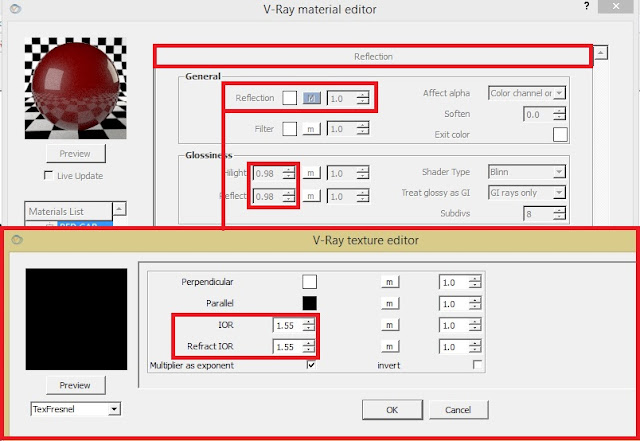This screenshot has width=640, height=441.
Task: Adjust the Soften spinner arrows
Action: (559, 115)
